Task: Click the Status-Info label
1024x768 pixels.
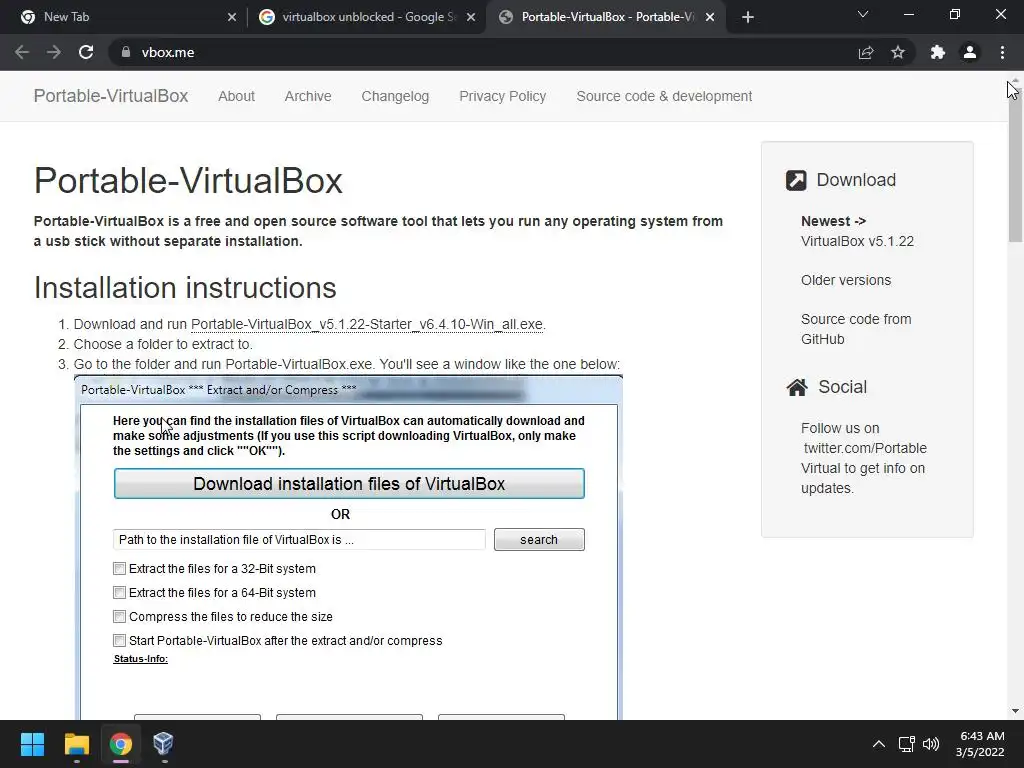Action: (x=140, y=658)
